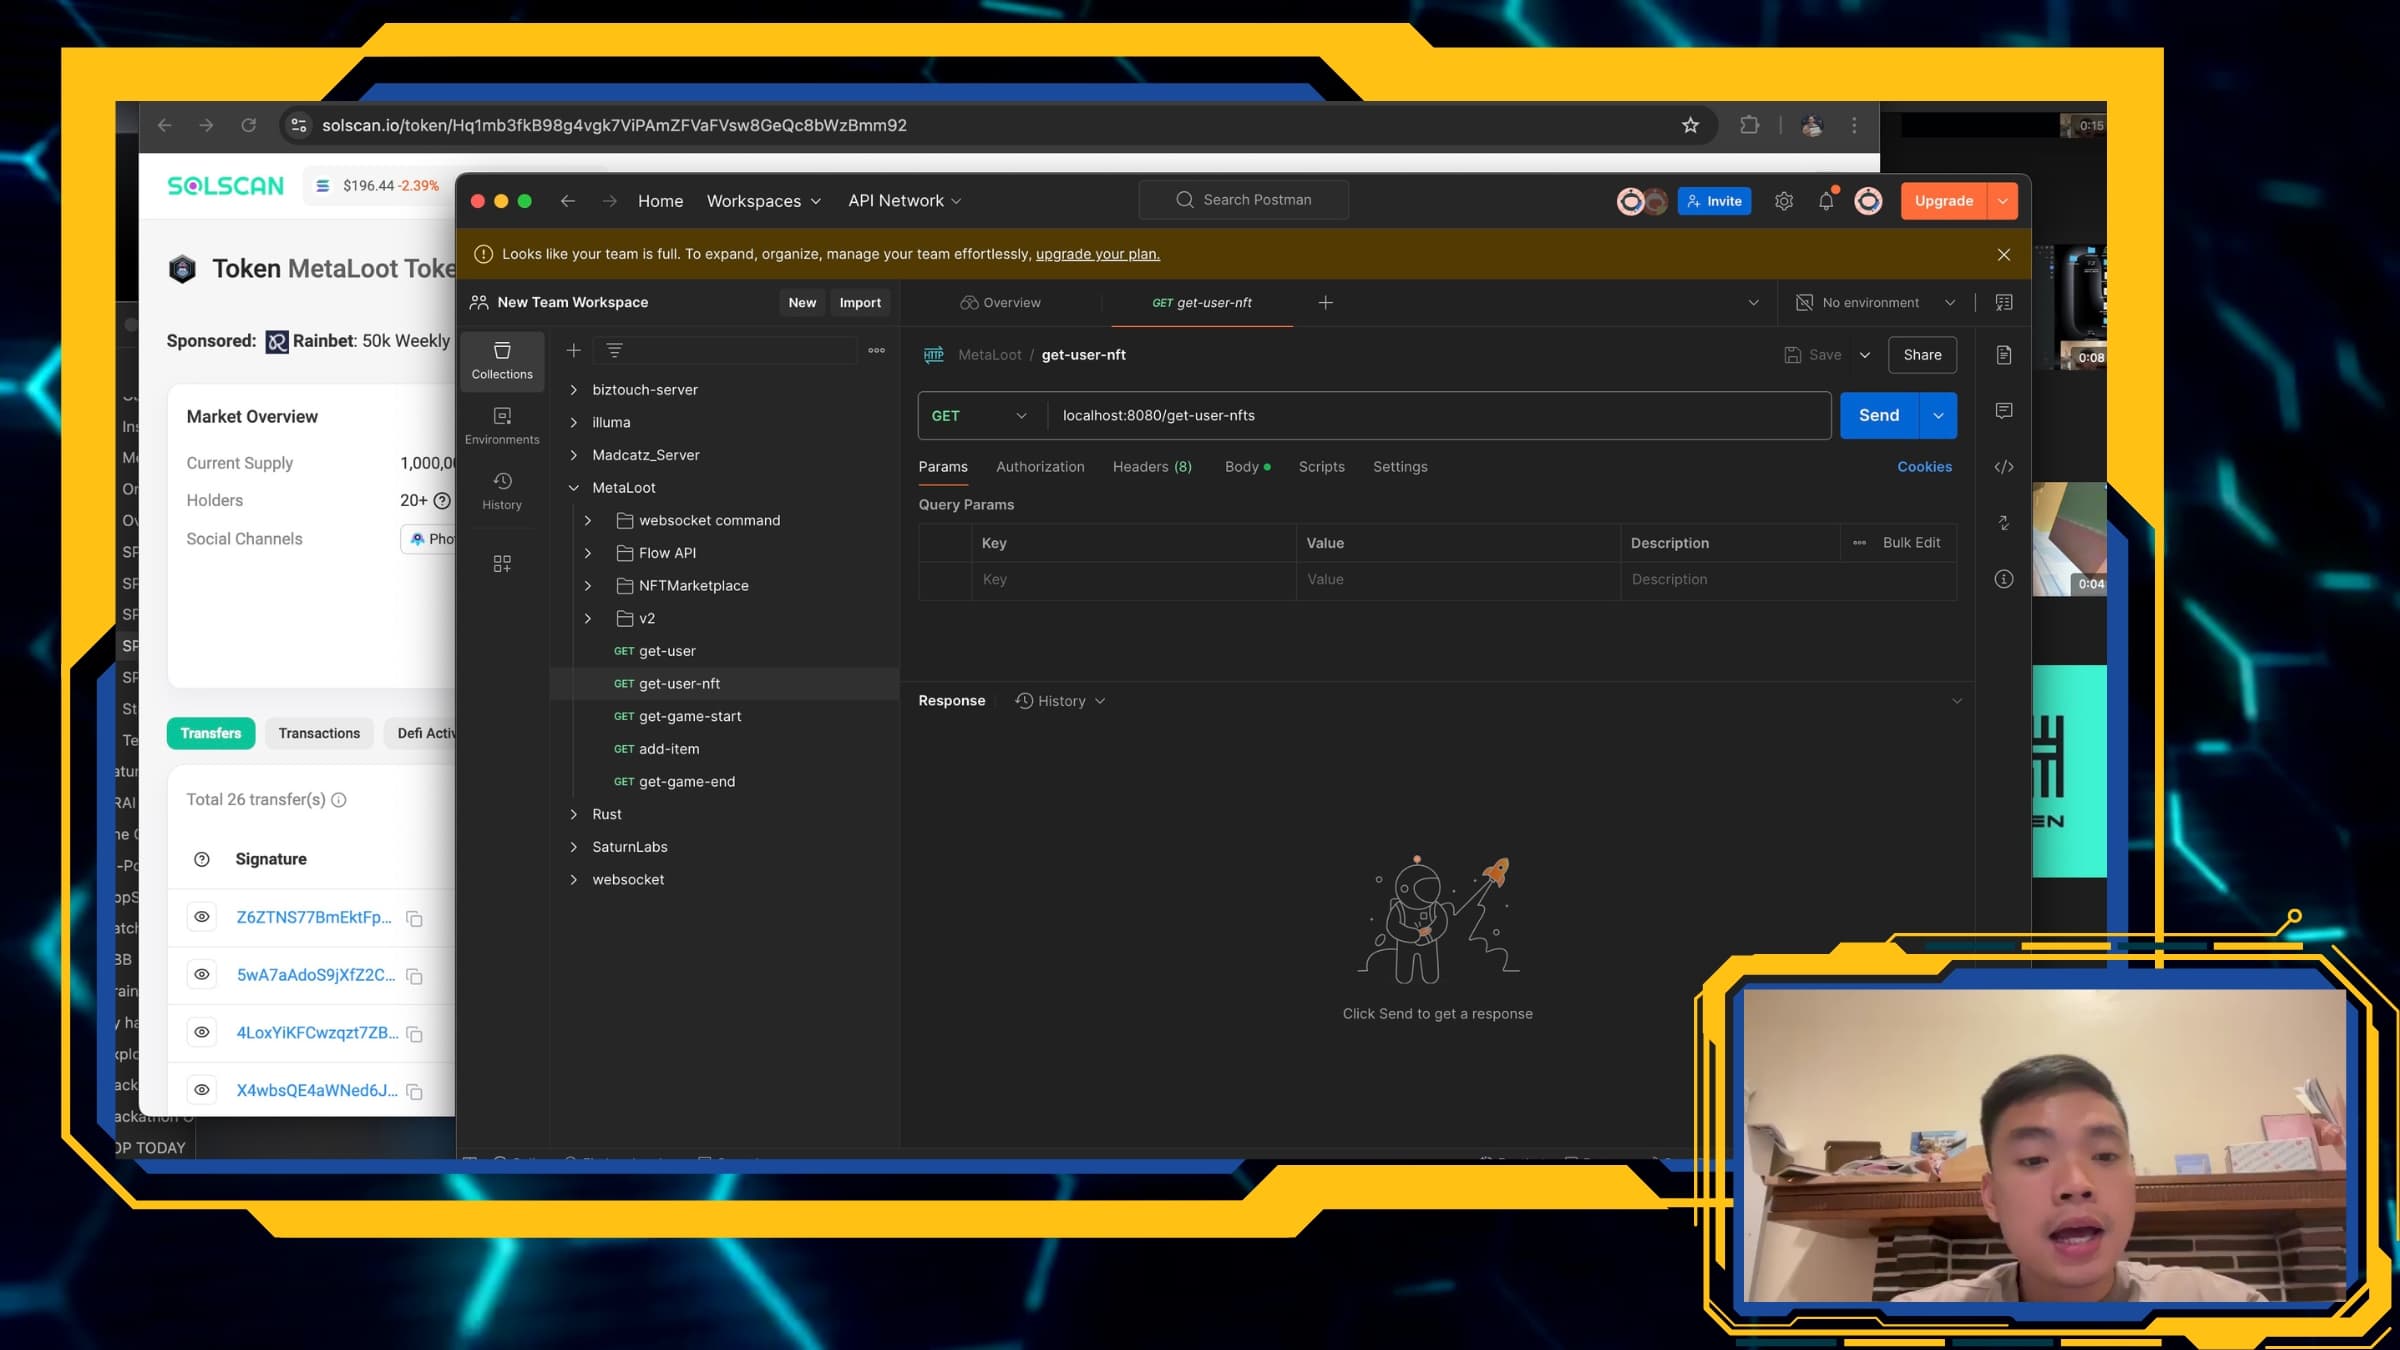The image size is (2400, 1350).
Task: Open Postman settings gear icon
Action: (1784, 201)
